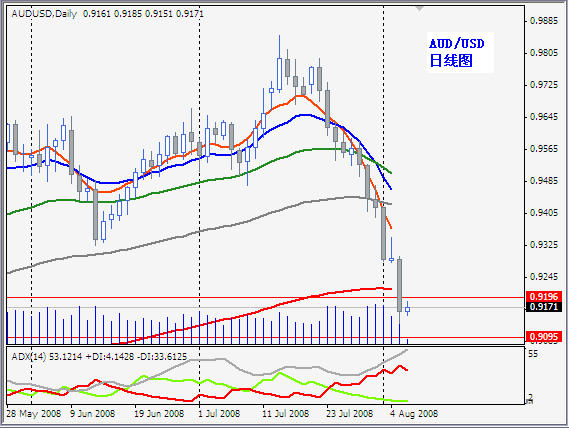Click the 1 Jul 2008 date label
The height and width of the screenshot is (428, 569).
point(219,413)
